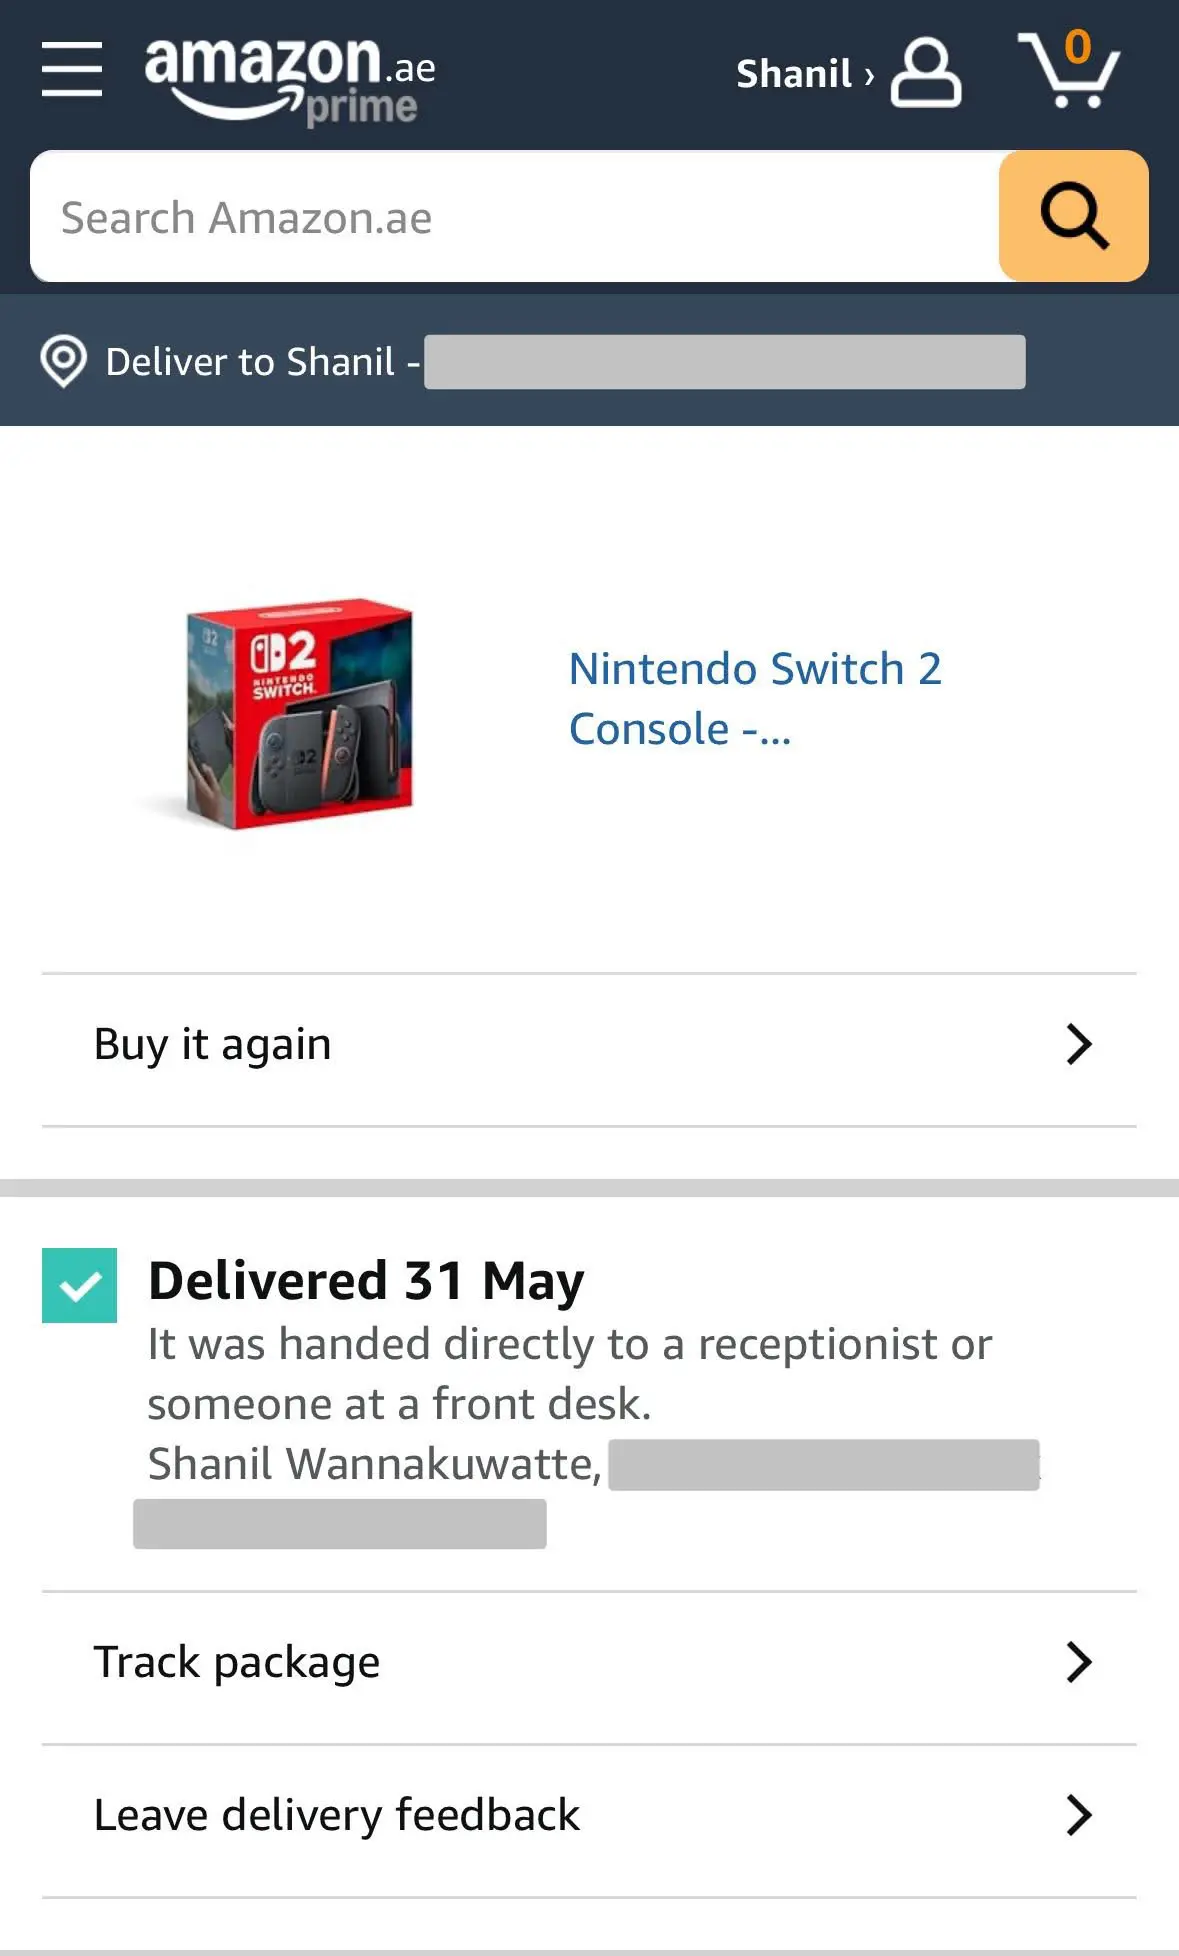Tap the Delivered 31 May status heading
Screen dimensions: 1179x1956
click(366, 1281)
